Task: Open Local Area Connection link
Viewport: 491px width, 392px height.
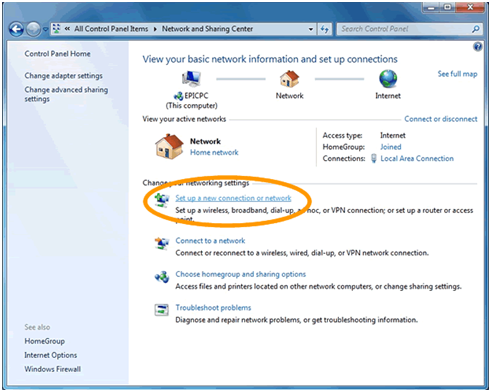Action: click(x=417, y=158)
